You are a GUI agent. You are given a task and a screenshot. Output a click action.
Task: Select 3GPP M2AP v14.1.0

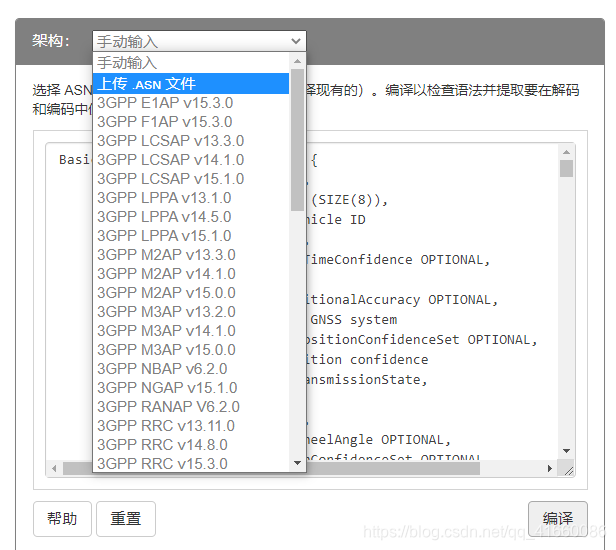click(x=191, y=274)
